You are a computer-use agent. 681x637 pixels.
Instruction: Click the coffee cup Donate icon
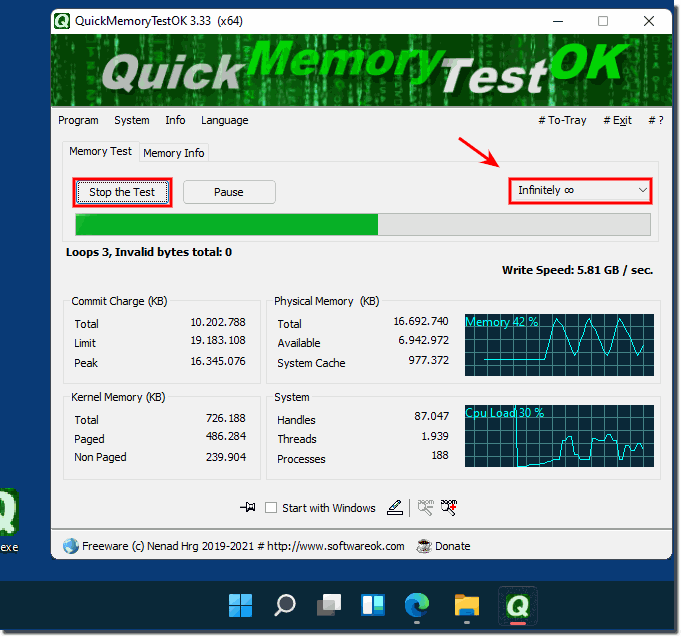(x=423, y=546)
